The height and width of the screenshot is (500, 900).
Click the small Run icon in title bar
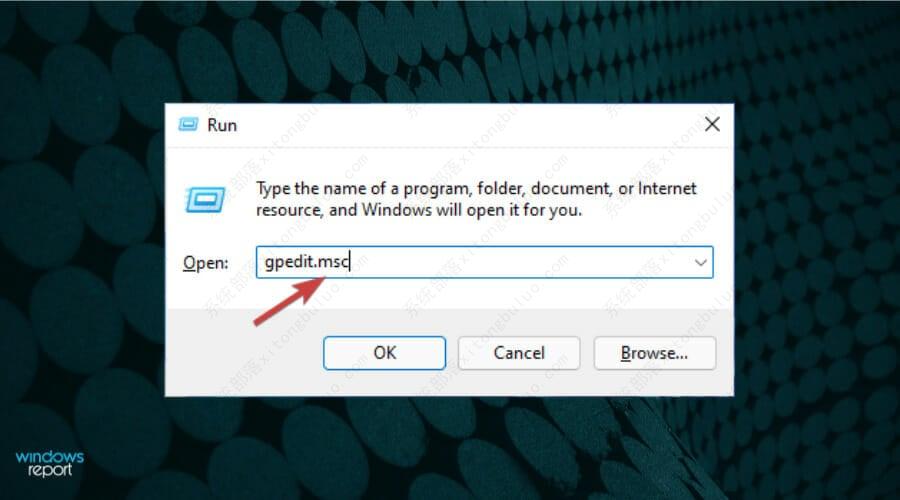188,124
